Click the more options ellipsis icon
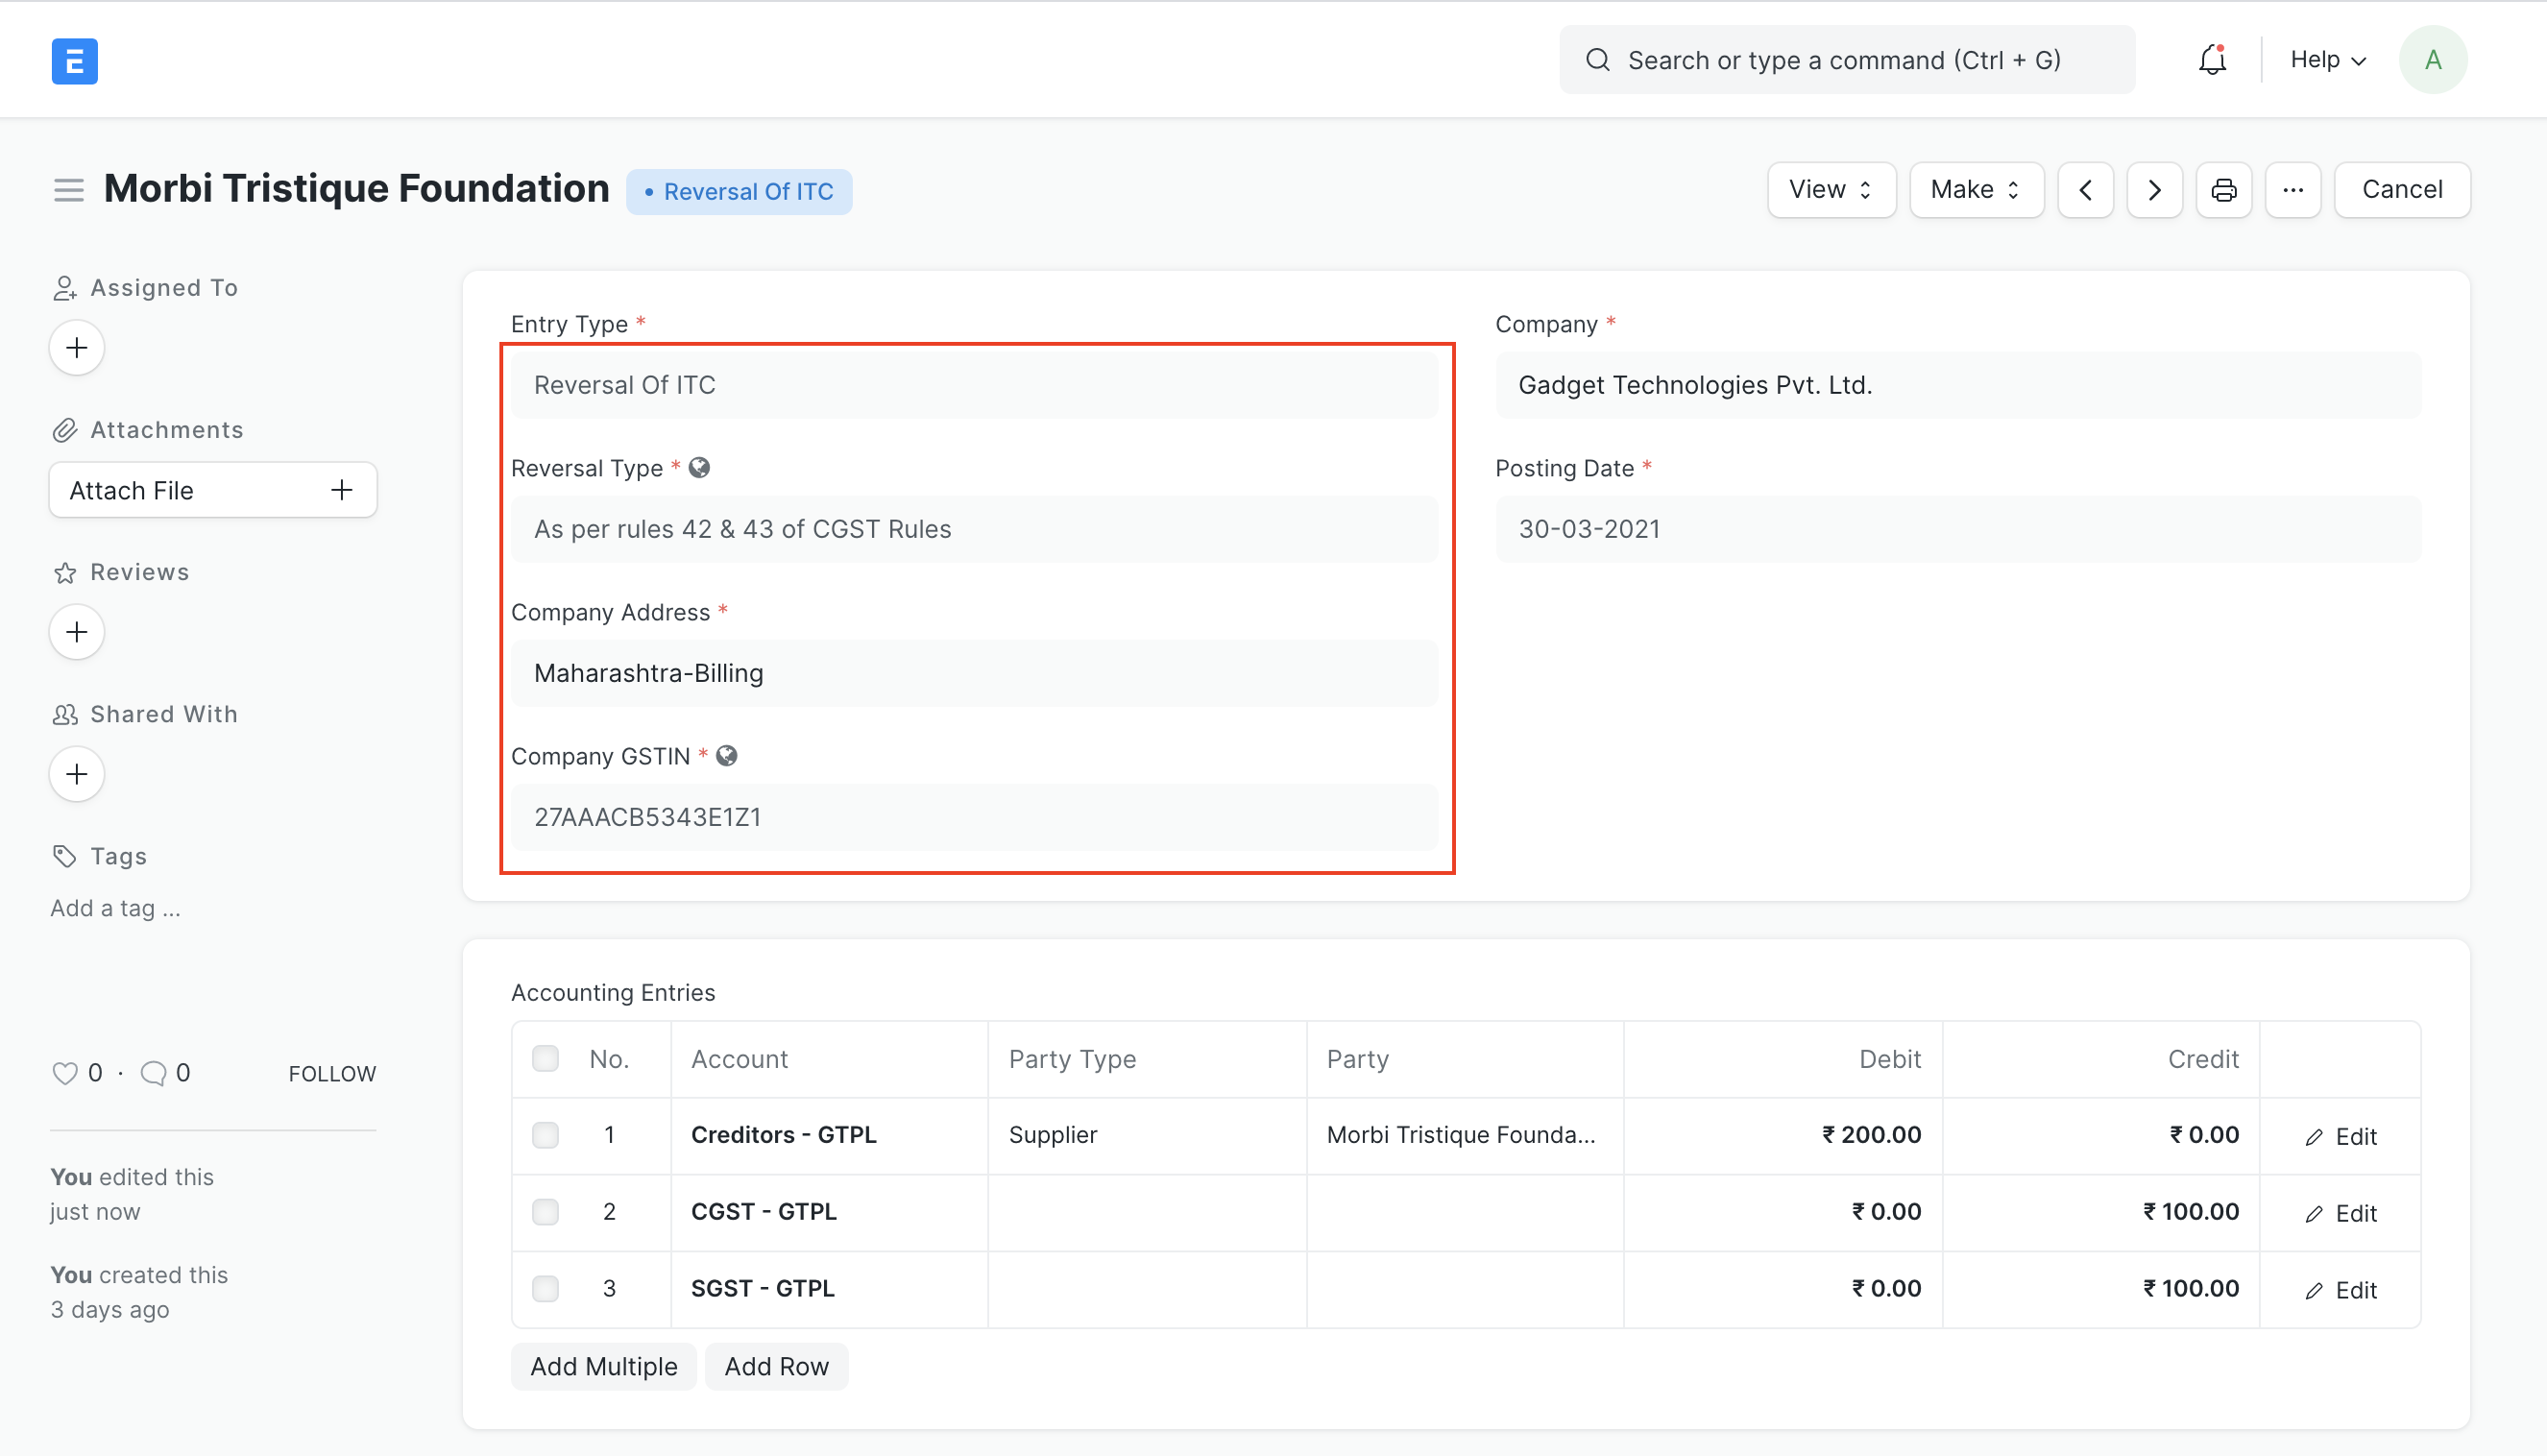2547x1456 pixels. click(2293, 189)
